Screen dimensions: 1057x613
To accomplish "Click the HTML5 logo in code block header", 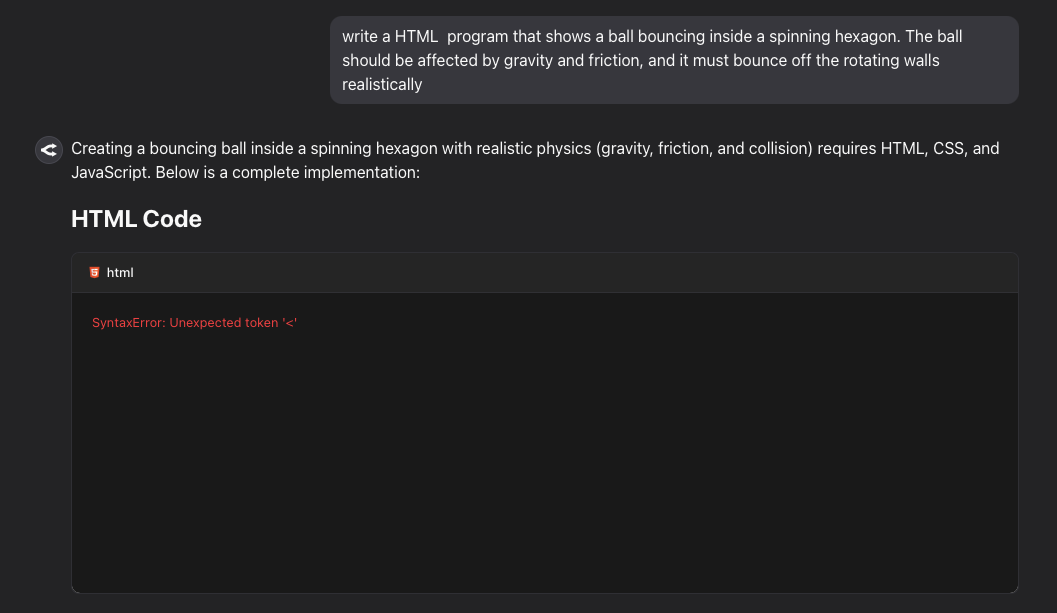I will pyautogui.click(x=94, y=272).
